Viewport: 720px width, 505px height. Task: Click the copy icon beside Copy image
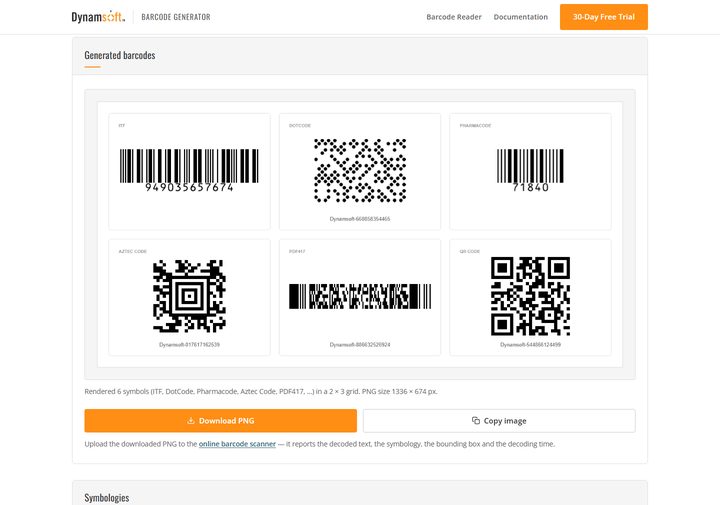476,421
